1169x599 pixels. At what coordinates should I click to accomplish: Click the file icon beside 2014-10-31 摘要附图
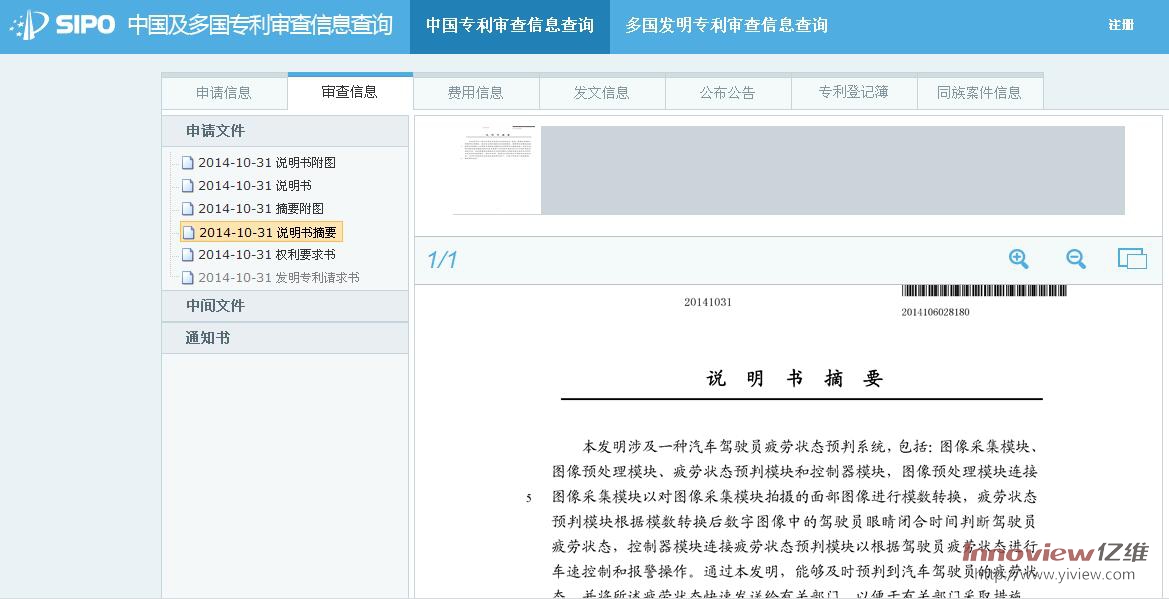pyautogui.click(x=187, y=208)
